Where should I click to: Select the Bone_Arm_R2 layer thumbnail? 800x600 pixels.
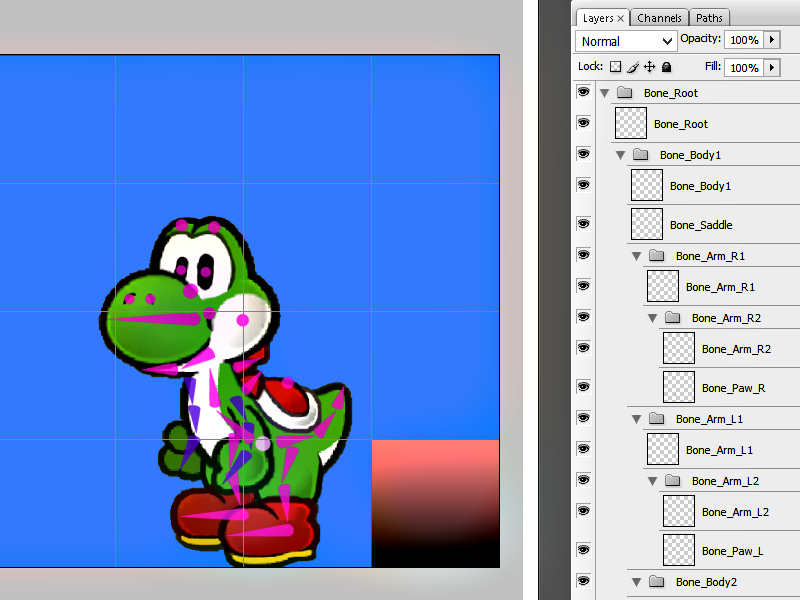click(x=679, y=348)
